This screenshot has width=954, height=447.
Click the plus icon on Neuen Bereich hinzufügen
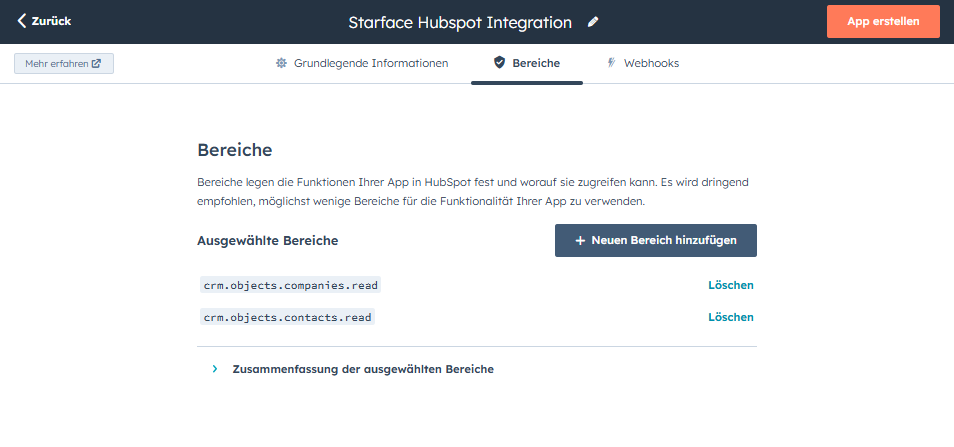(580, 241)
